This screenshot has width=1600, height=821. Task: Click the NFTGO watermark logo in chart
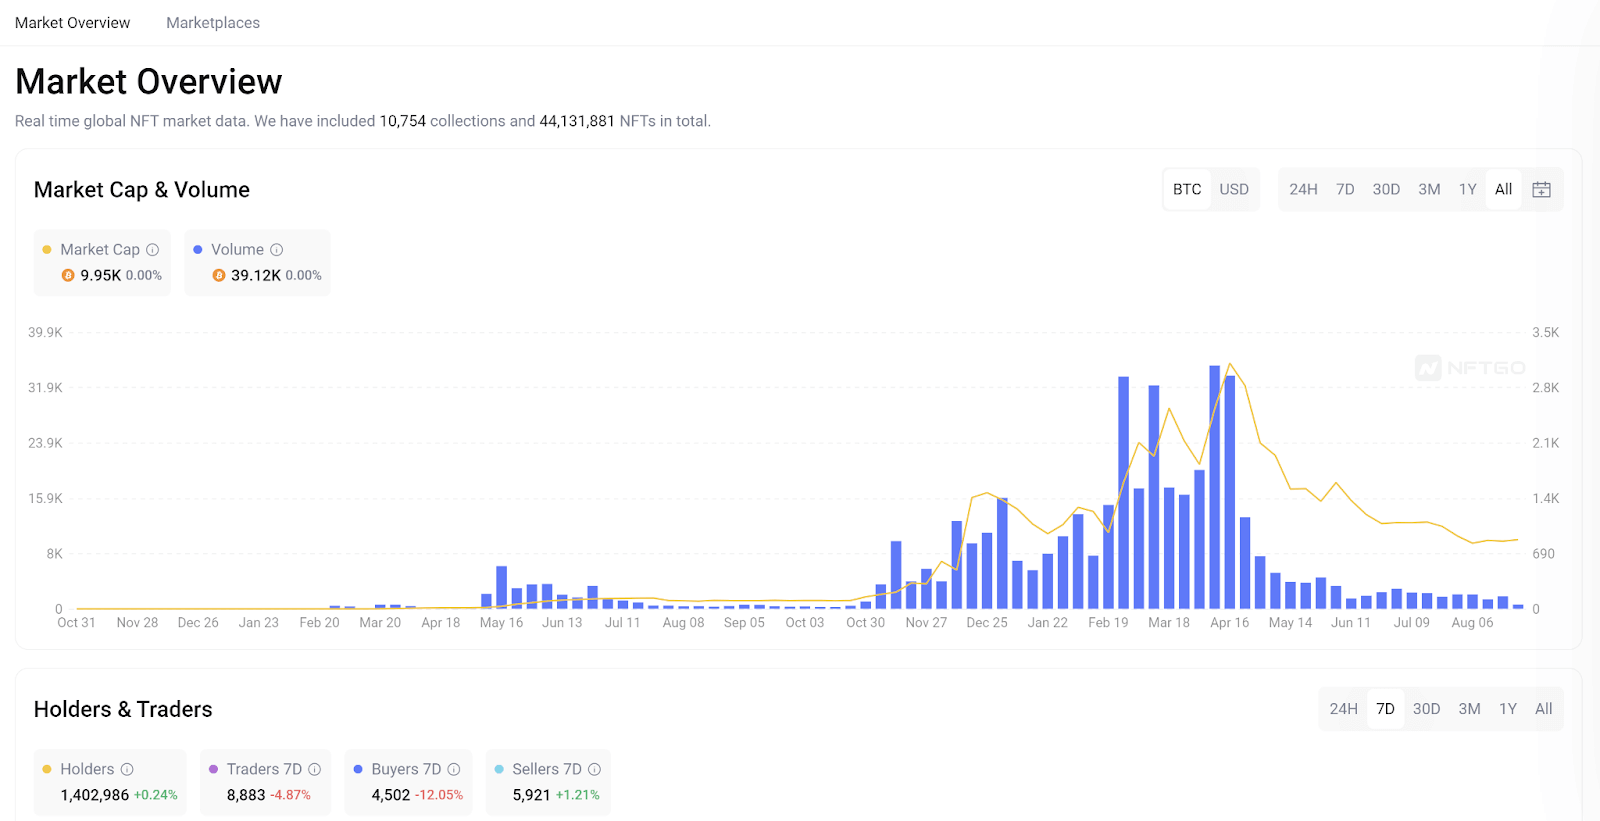[1469, 368]
